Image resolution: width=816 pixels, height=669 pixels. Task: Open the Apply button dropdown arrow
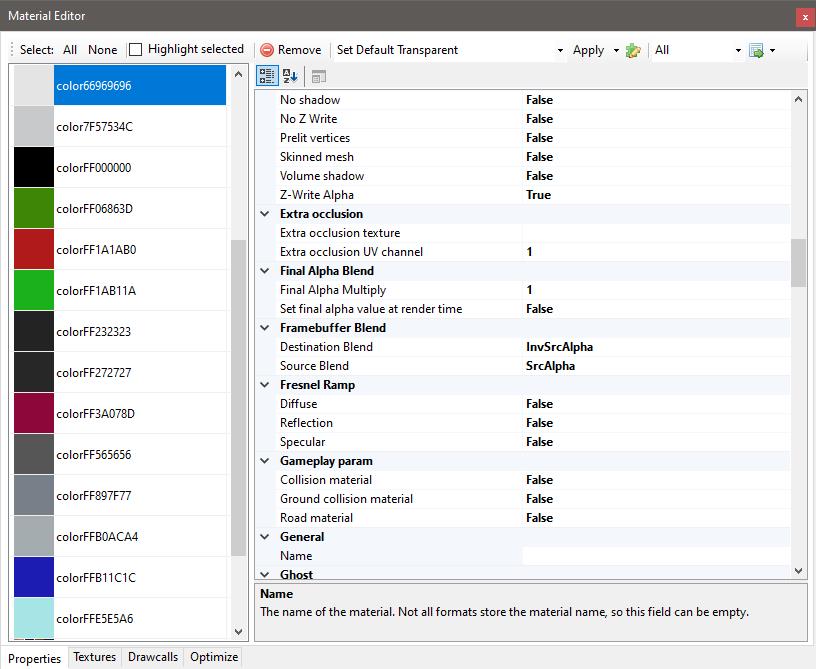click(x=616, y=50)
